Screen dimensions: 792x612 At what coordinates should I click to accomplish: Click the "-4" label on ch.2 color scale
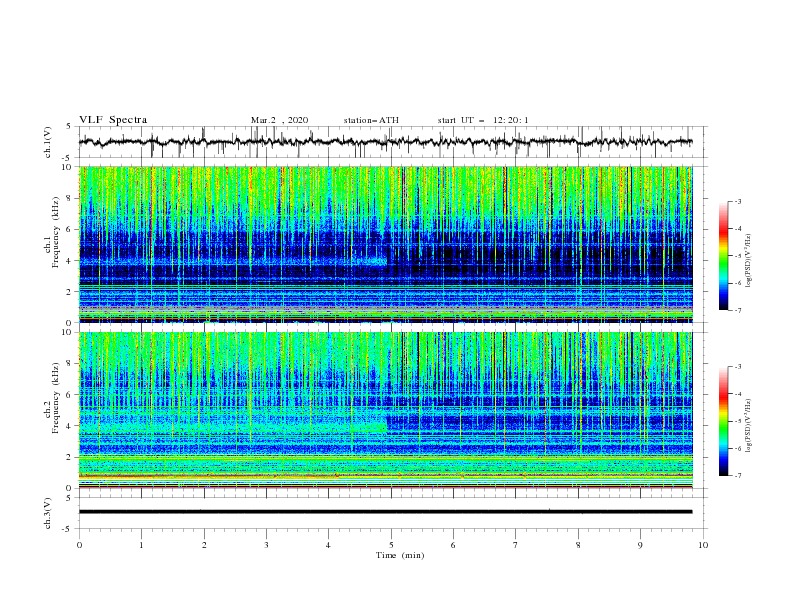click(738, 394)
